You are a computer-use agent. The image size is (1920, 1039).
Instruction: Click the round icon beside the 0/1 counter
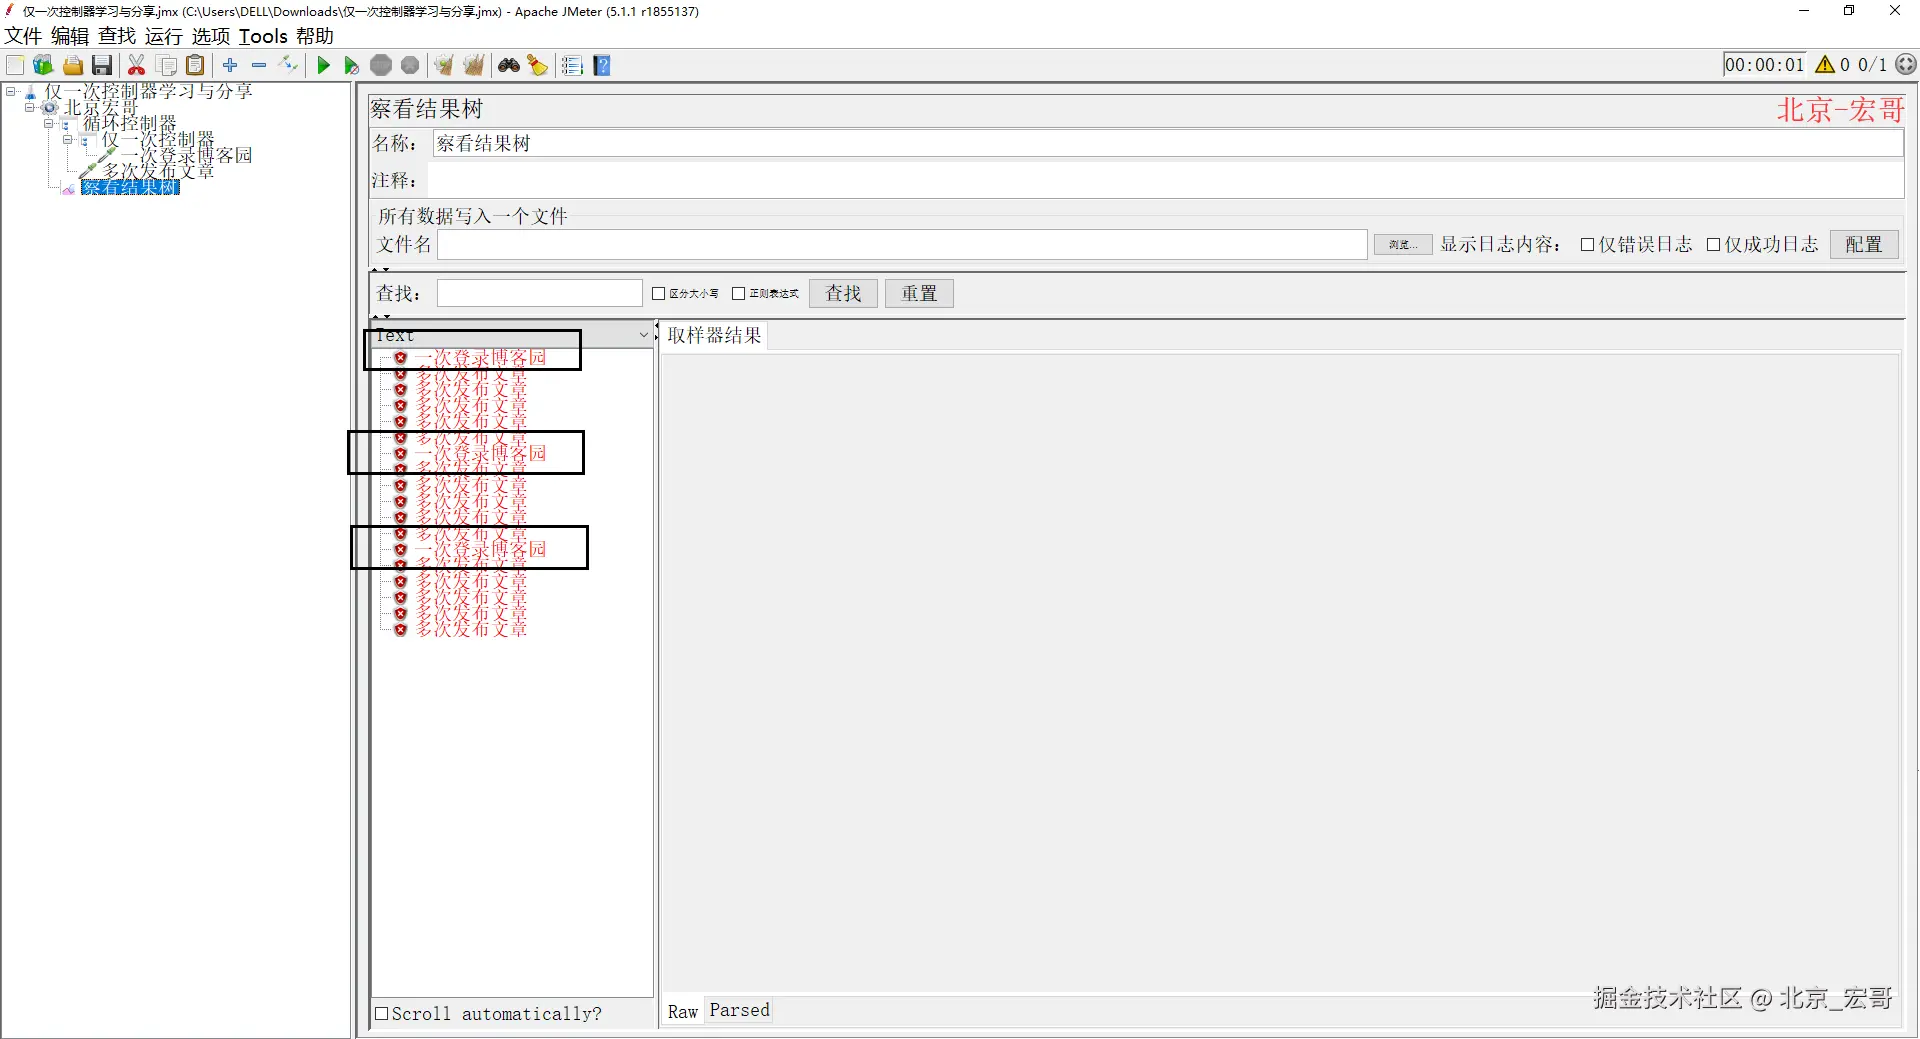[x=1907, y=64]
